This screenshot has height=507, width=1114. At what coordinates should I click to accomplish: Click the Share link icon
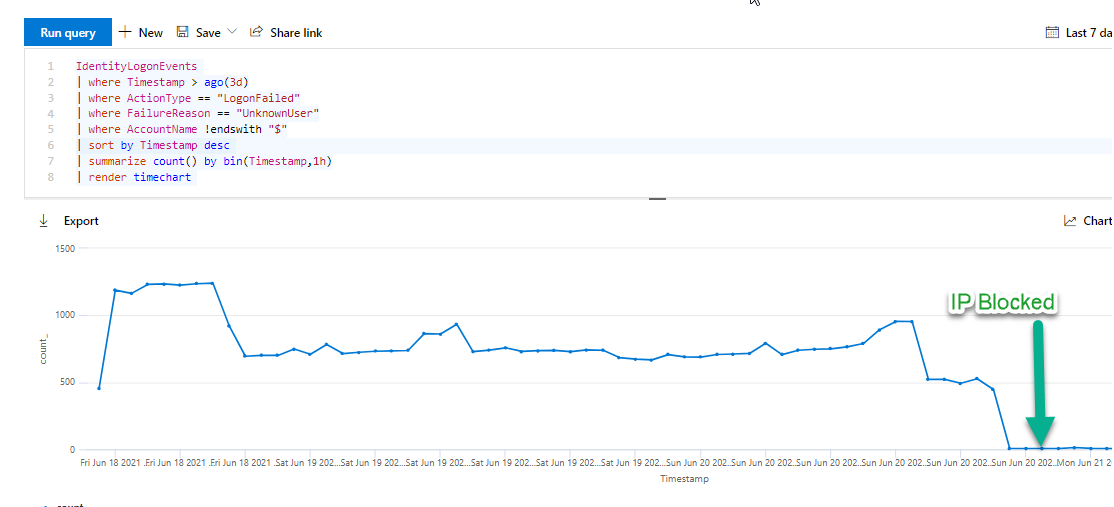256,32
